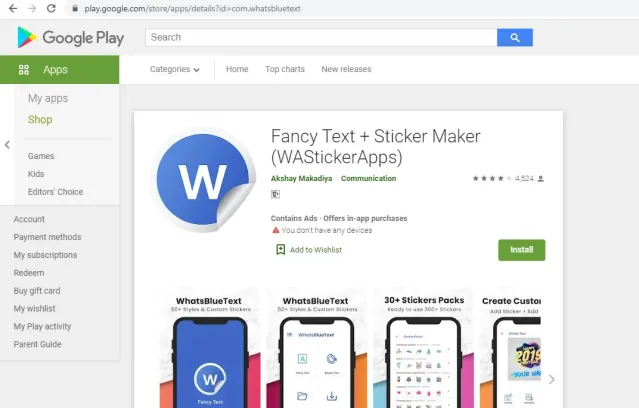This screenshot has width=639, height=408.
Task: Click the blue W app icon
Action: [204, 180]
